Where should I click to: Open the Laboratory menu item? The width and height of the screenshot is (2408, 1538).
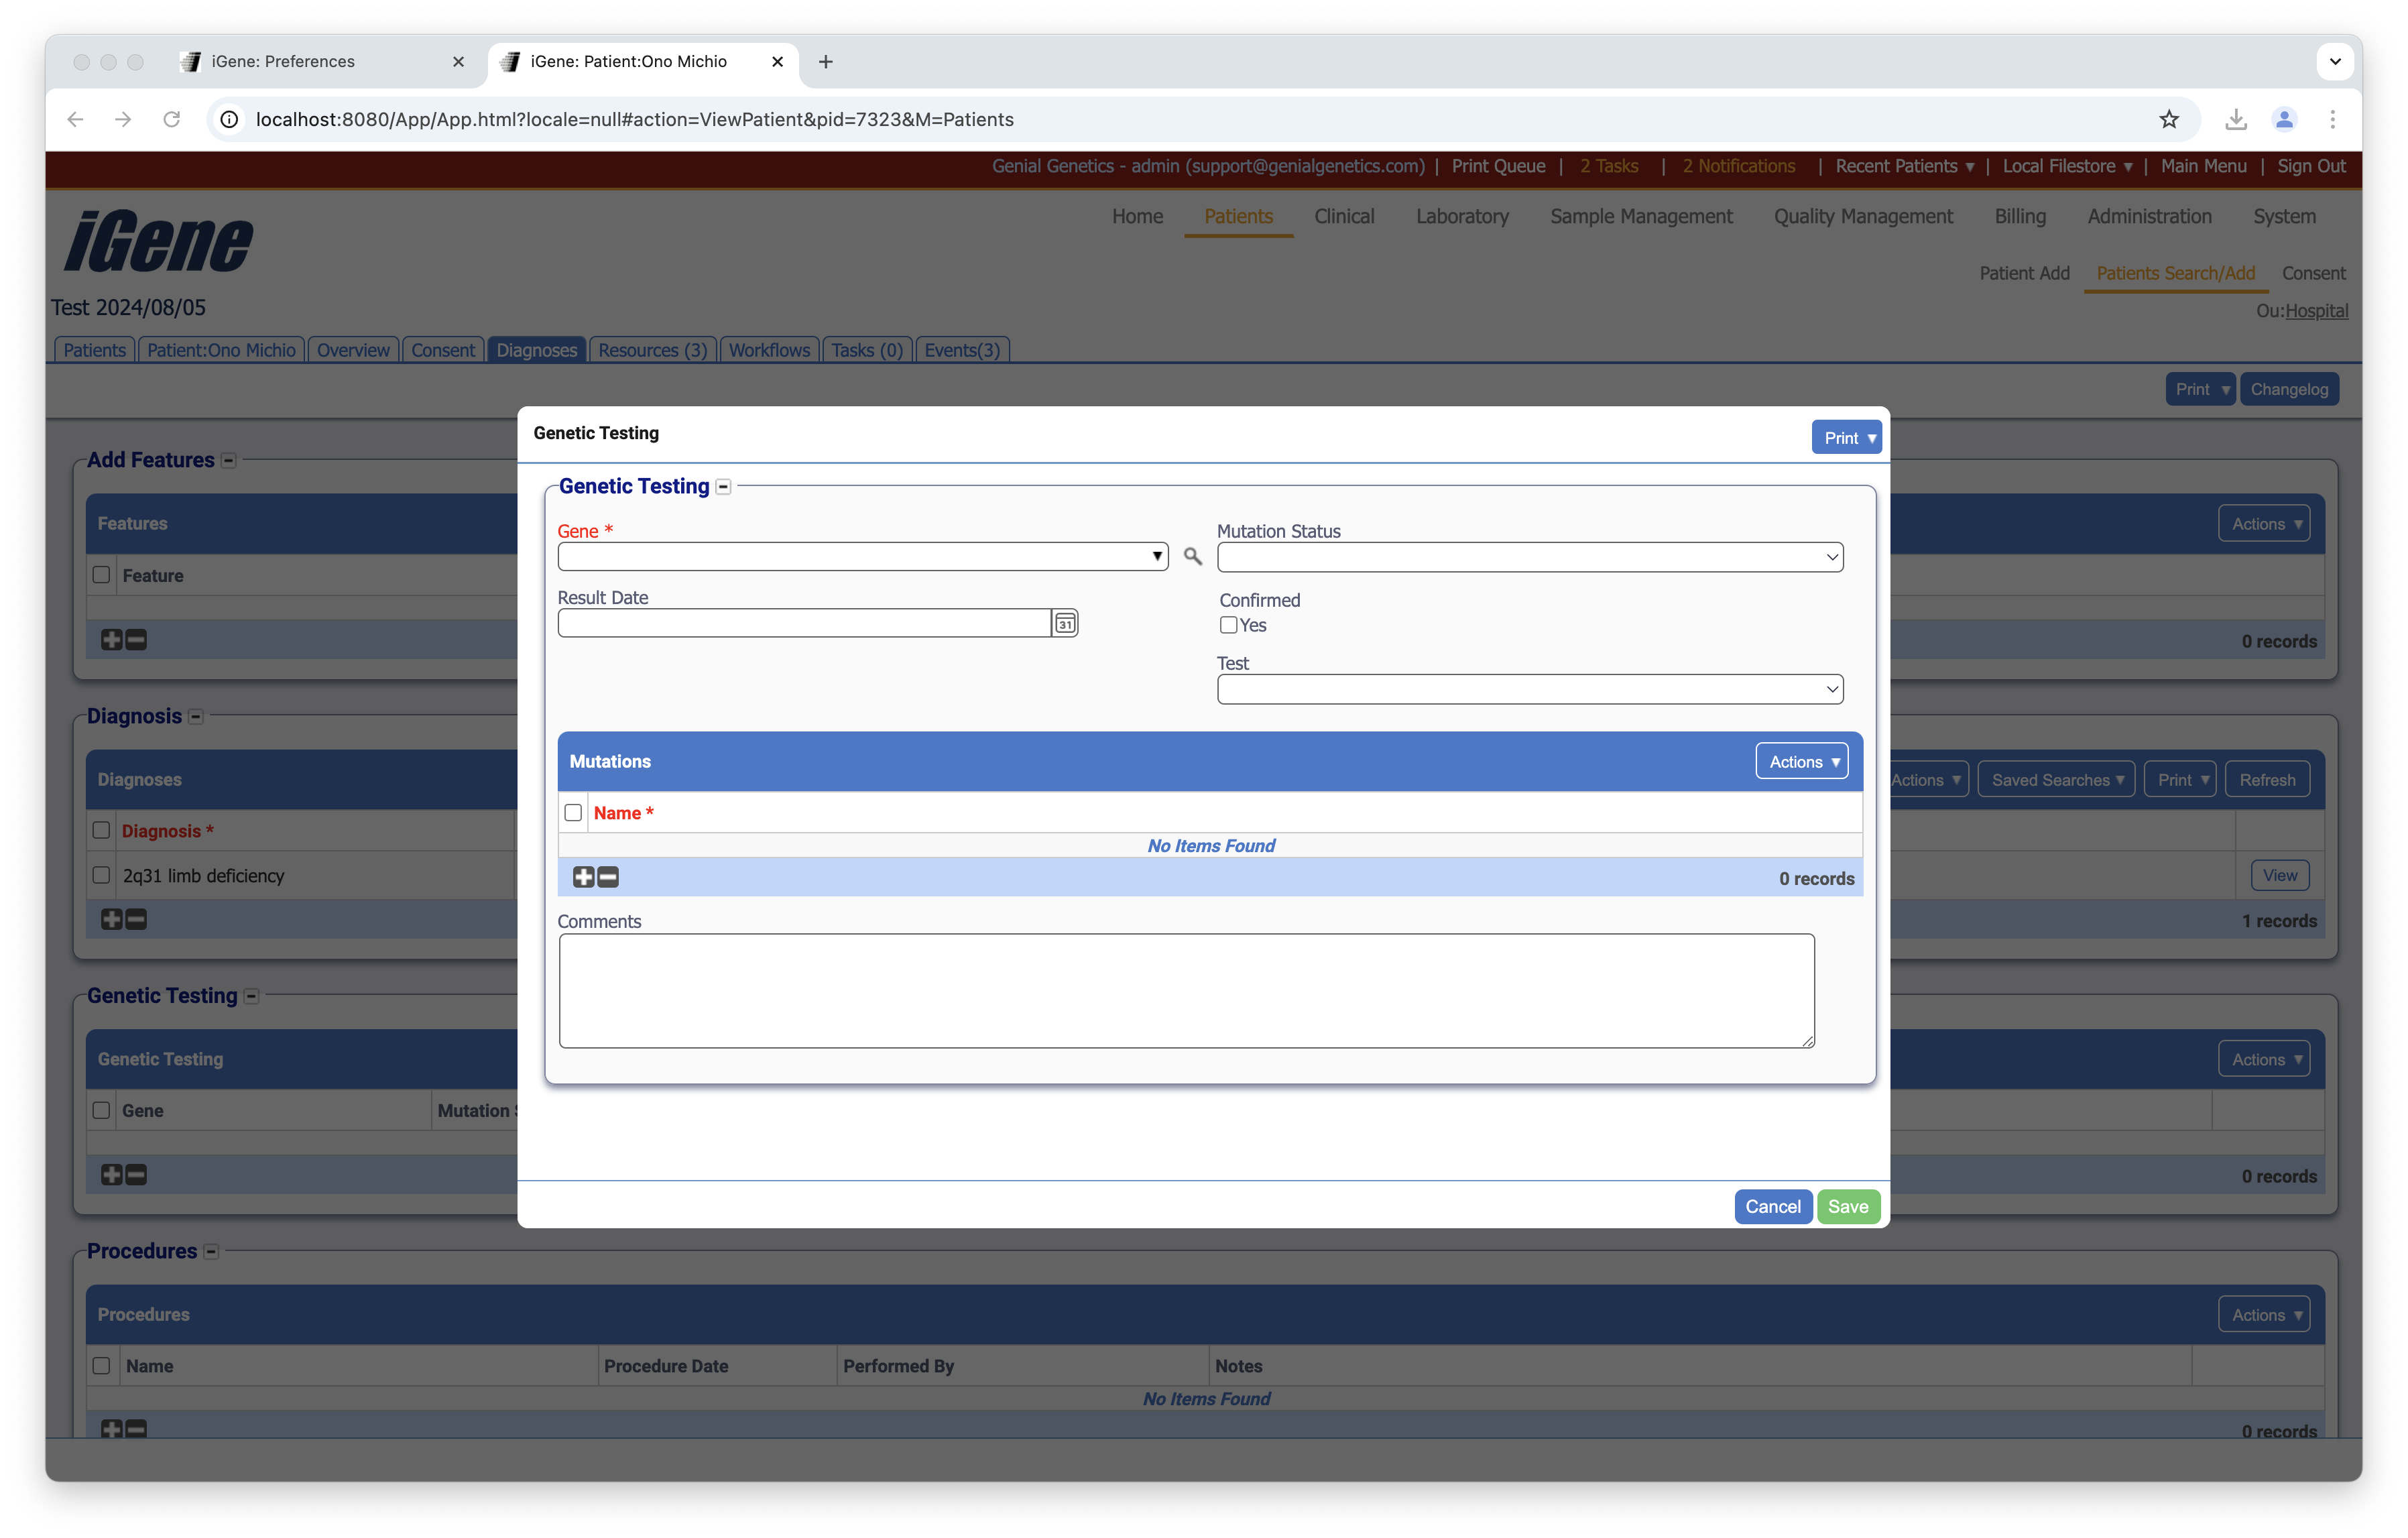tap(1462, 216)
